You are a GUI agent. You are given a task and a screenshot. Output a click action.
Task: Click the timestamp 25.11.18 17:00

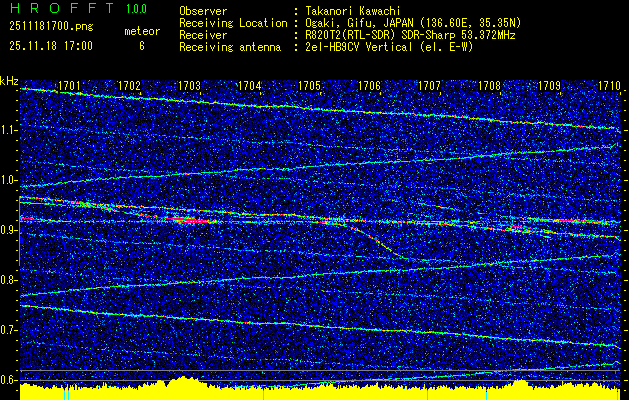51,46
